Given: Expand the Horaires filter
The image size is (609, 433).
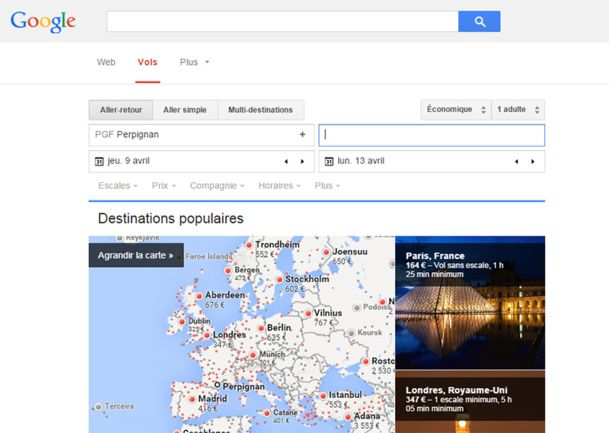Looking at the screenshot, I should tap(279, 186).
